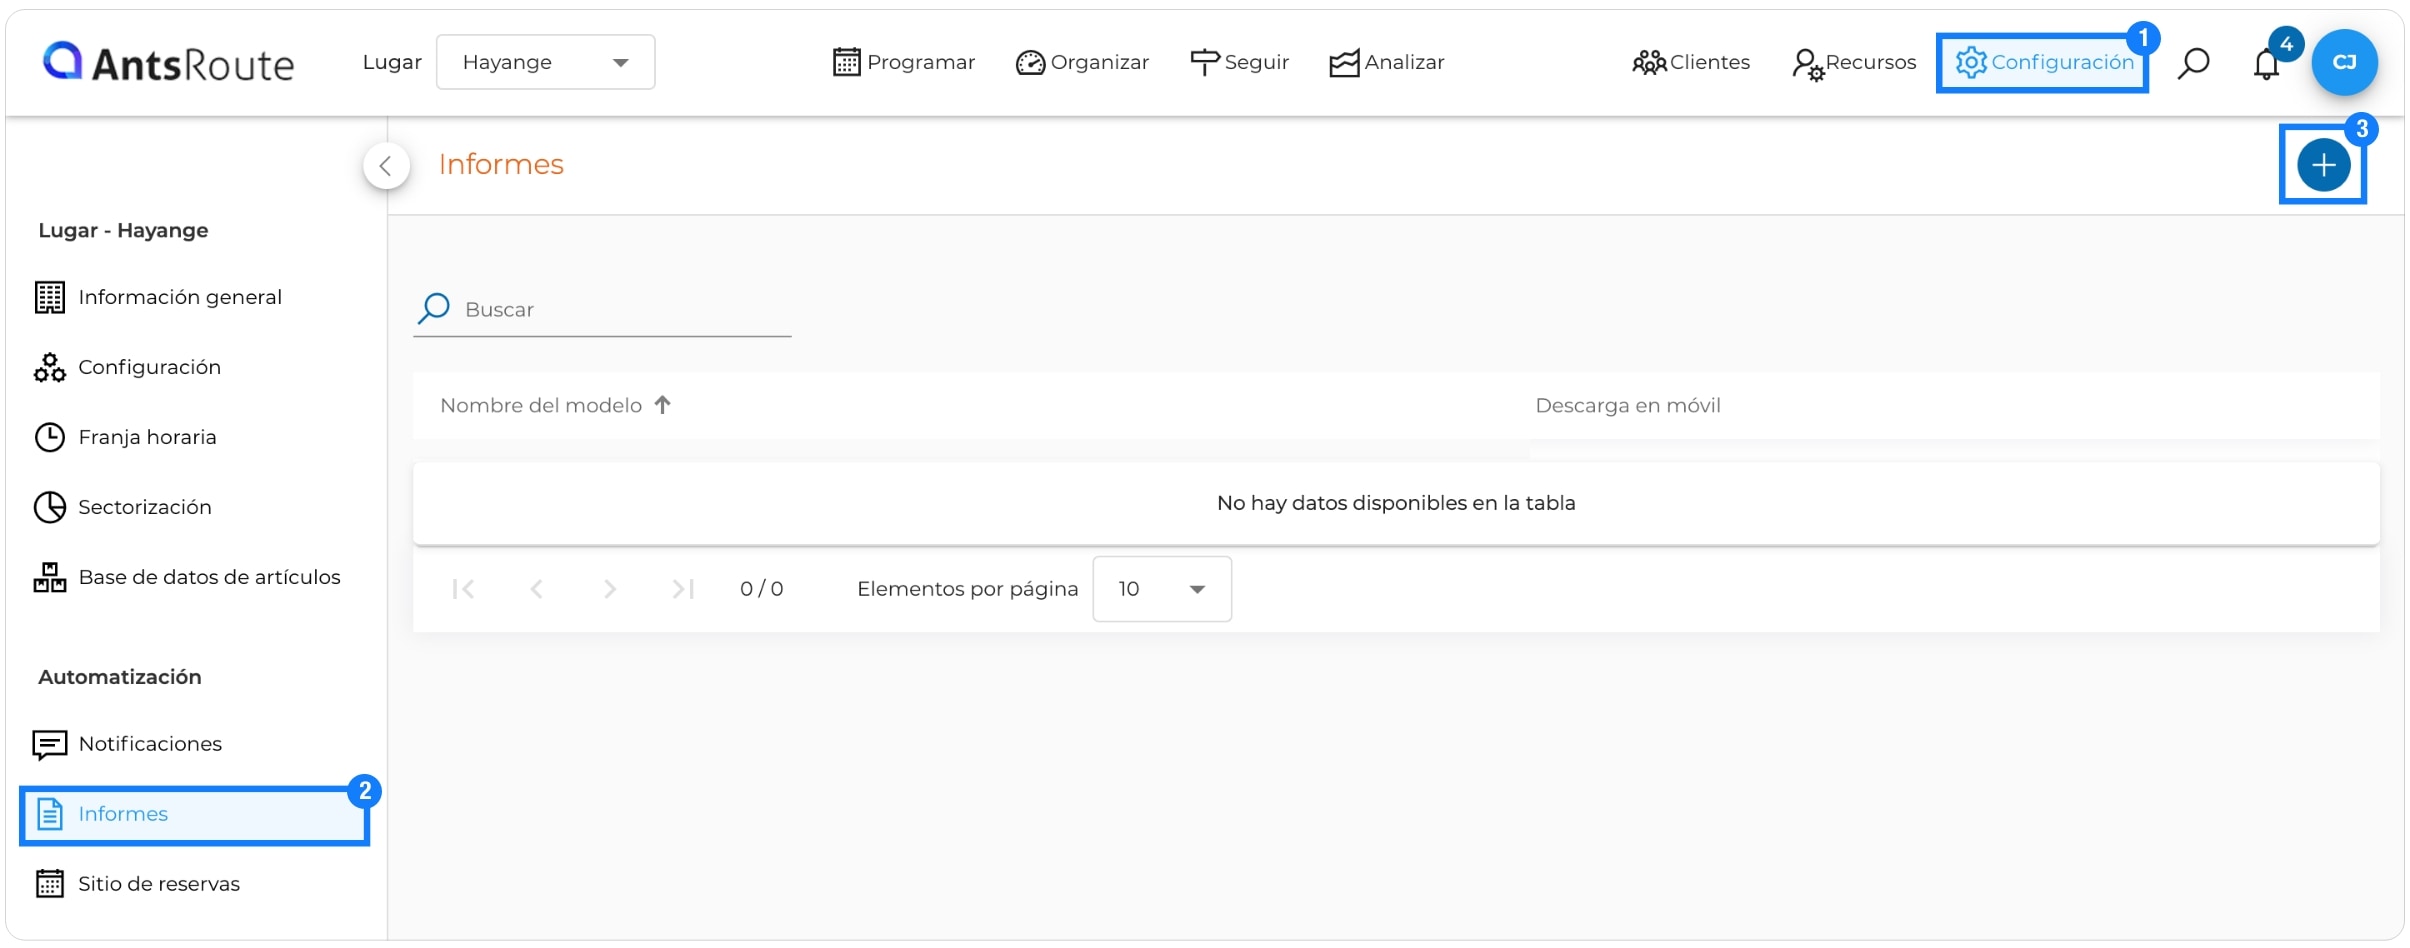The image size is (2410, 948).
Task: Open Información general in sidebar
Action: pyautogui.click(x=158, y=297)
